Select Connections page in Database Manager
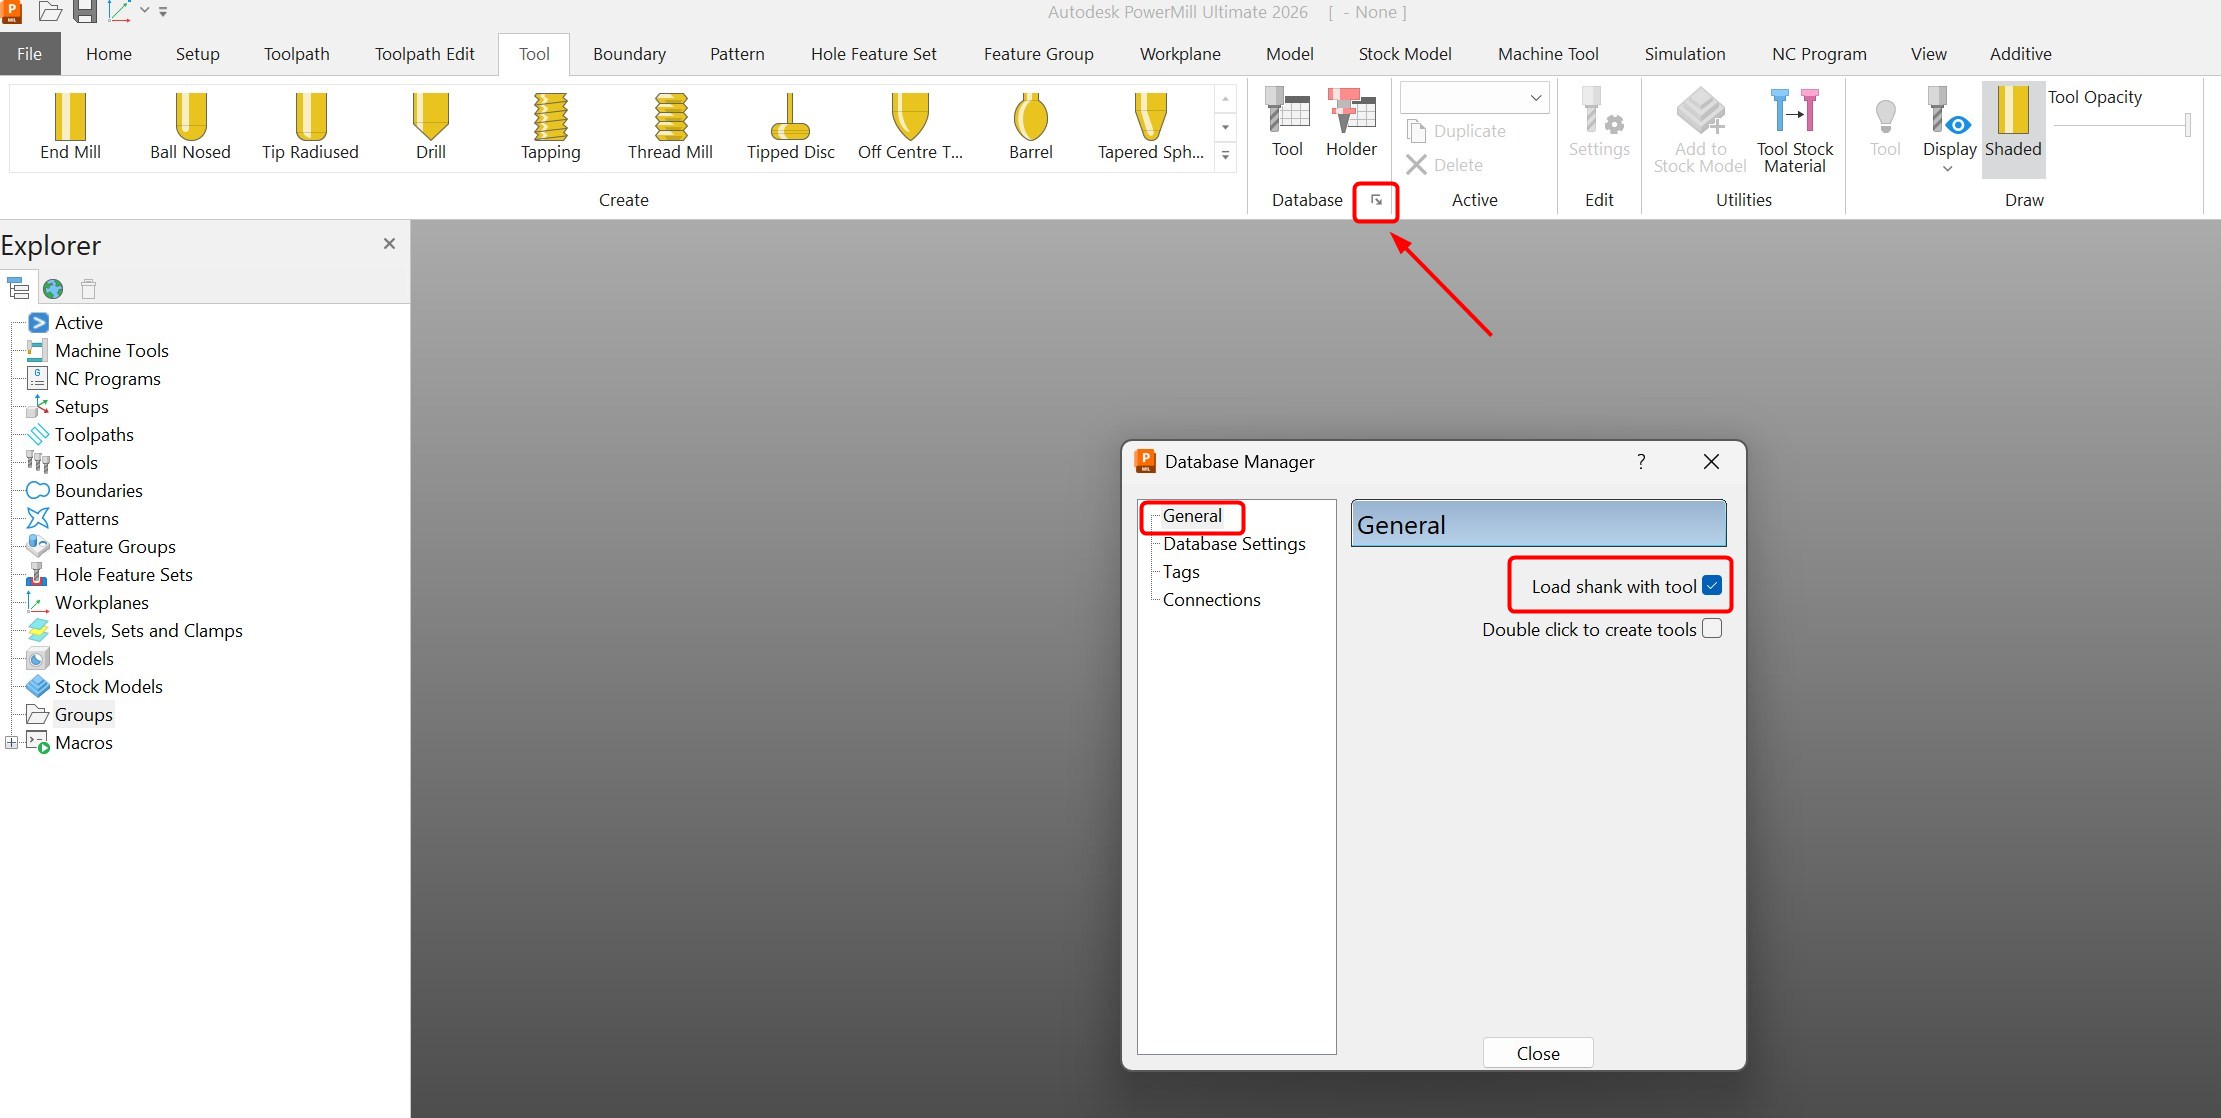The image size is (2221, 1118). (1211, 600)
